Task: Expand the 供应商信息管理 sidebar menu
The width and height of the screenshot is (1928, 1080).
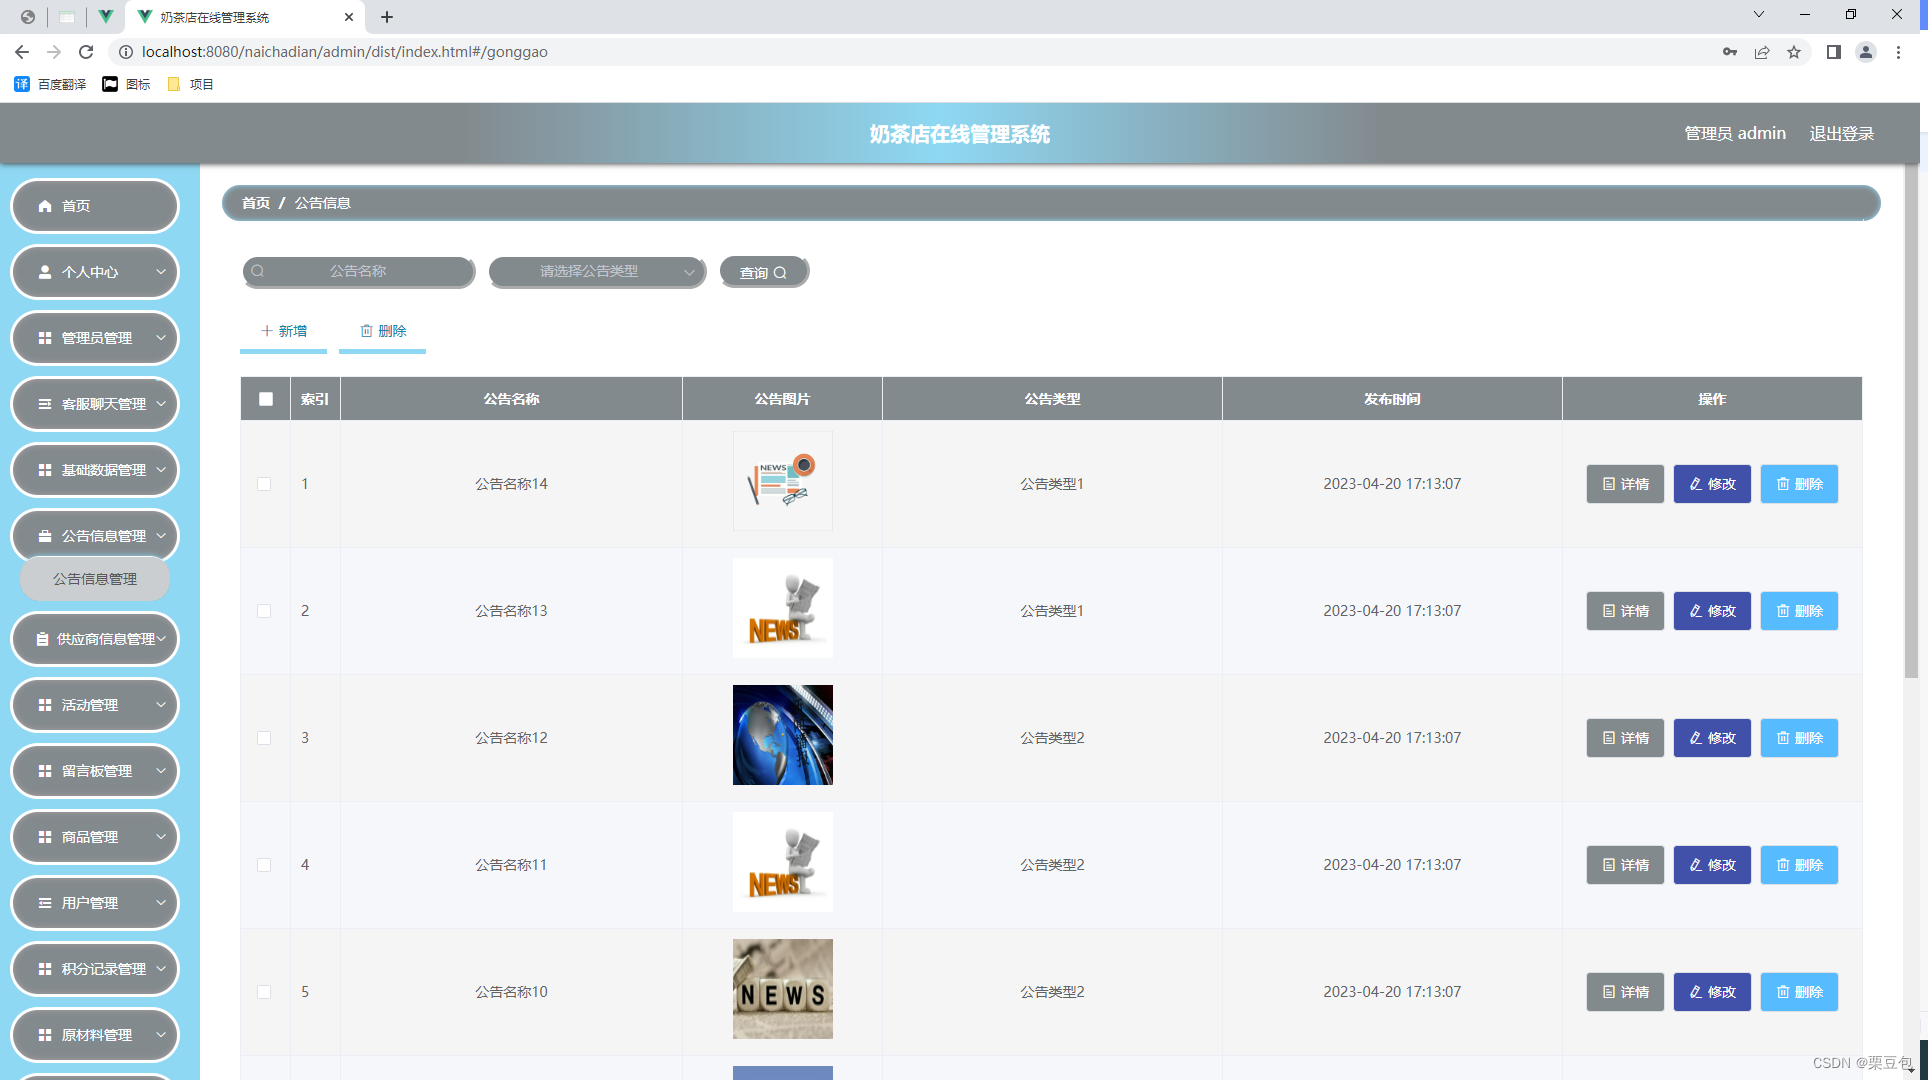Action: (95, 639)
